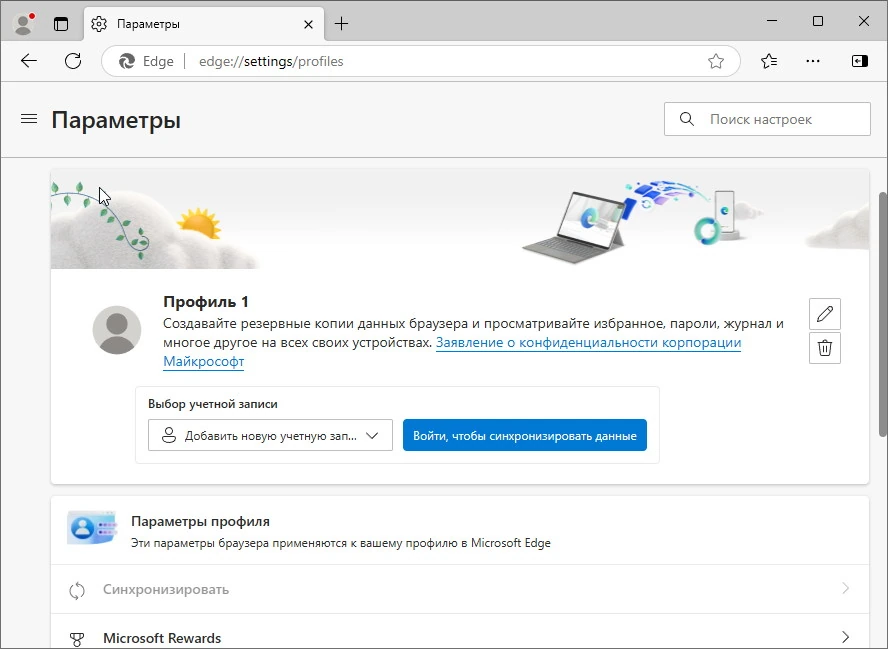Open the Settings and more ellipsis menu
The height and width of the screenshot is (649, 888).
[813, 61]
